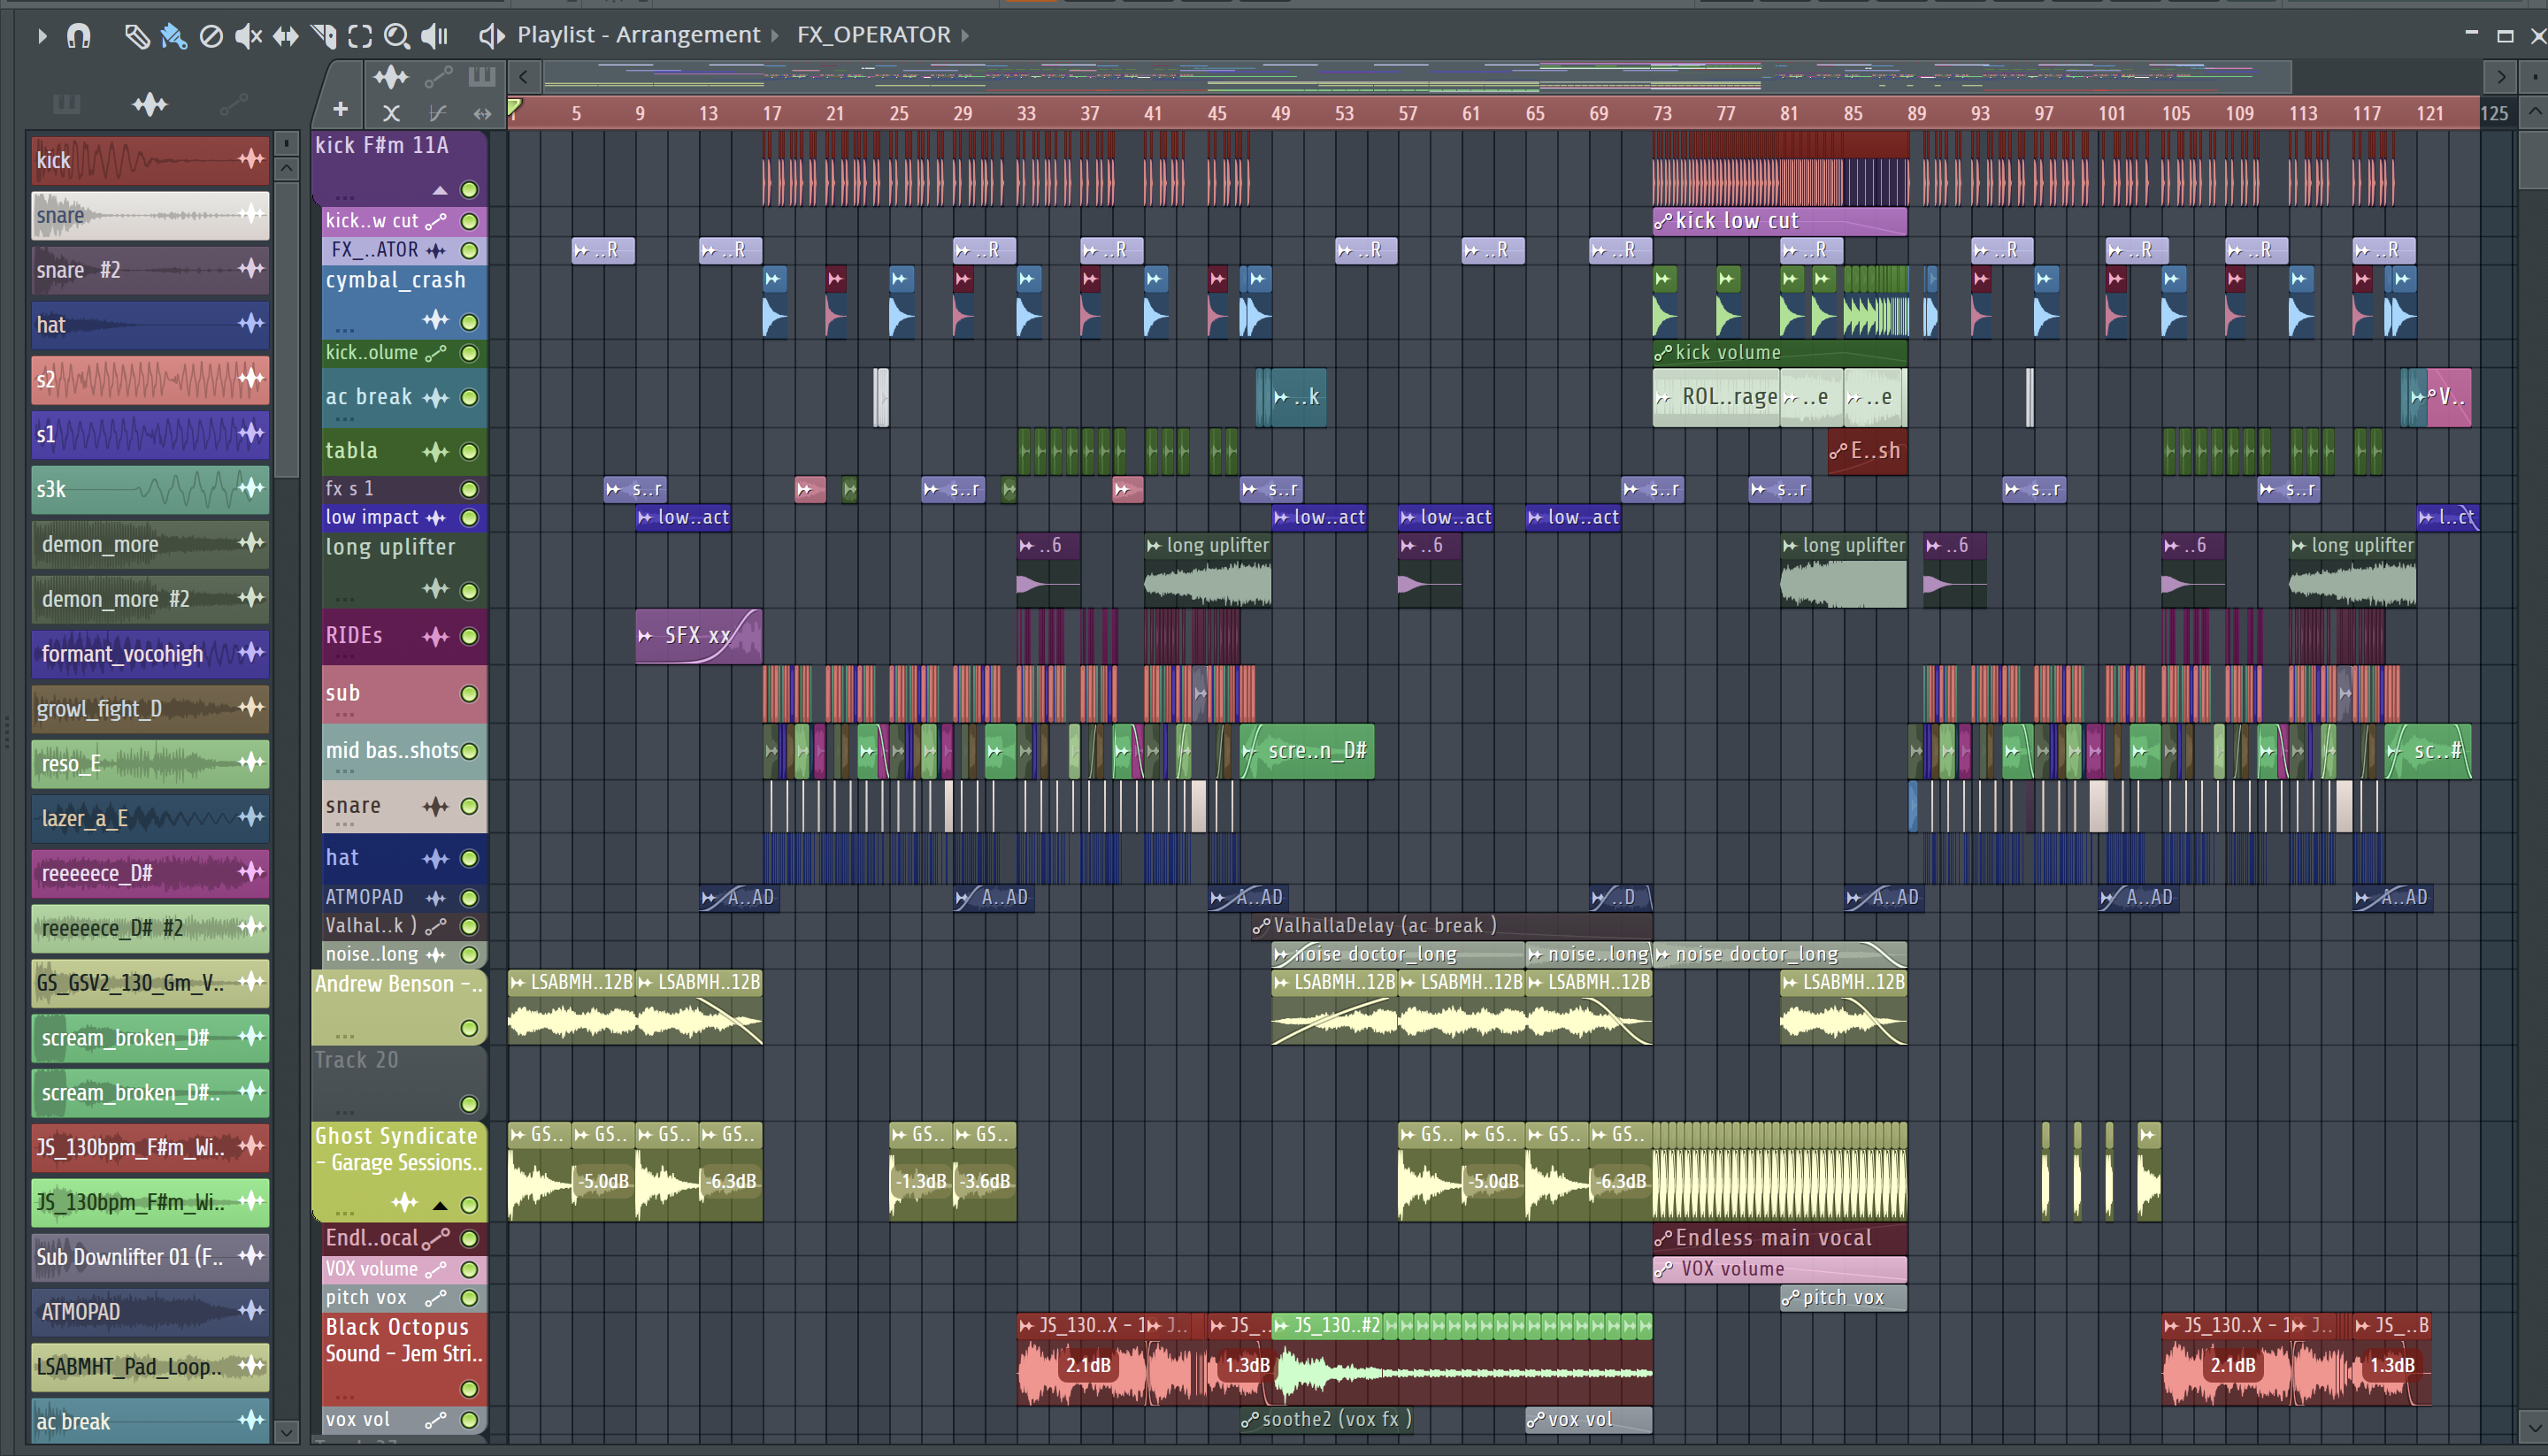Mute the kick F#m 11A track

click(x=469, y=190)
